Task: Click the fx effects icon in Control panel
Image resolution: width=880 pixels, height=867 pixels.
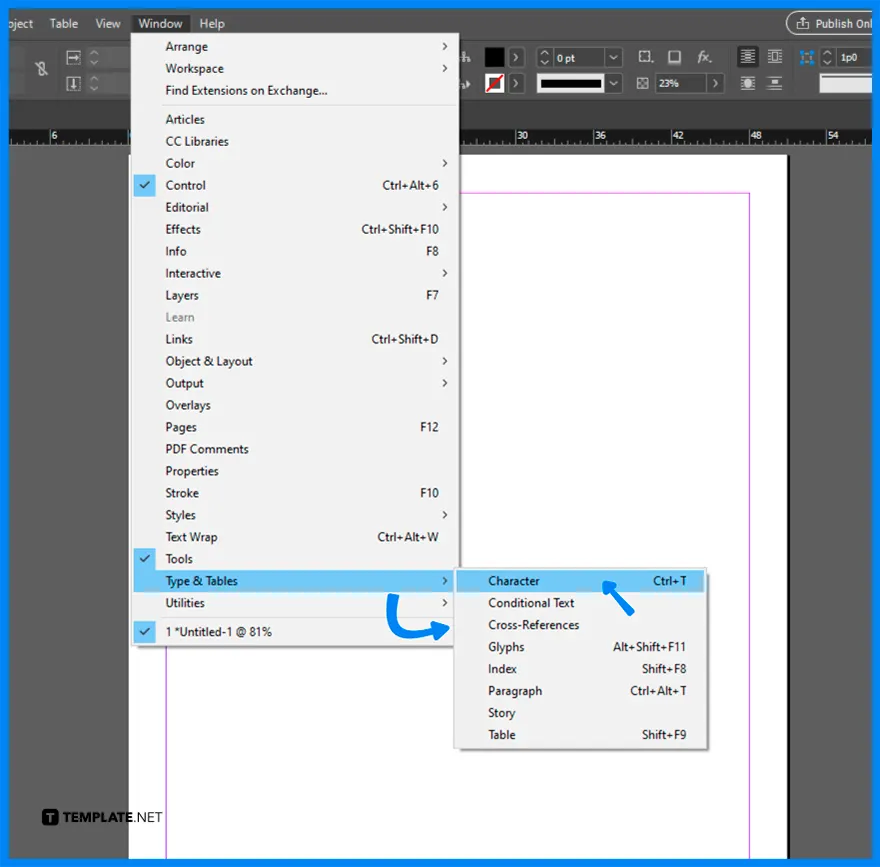Action: 705,57
